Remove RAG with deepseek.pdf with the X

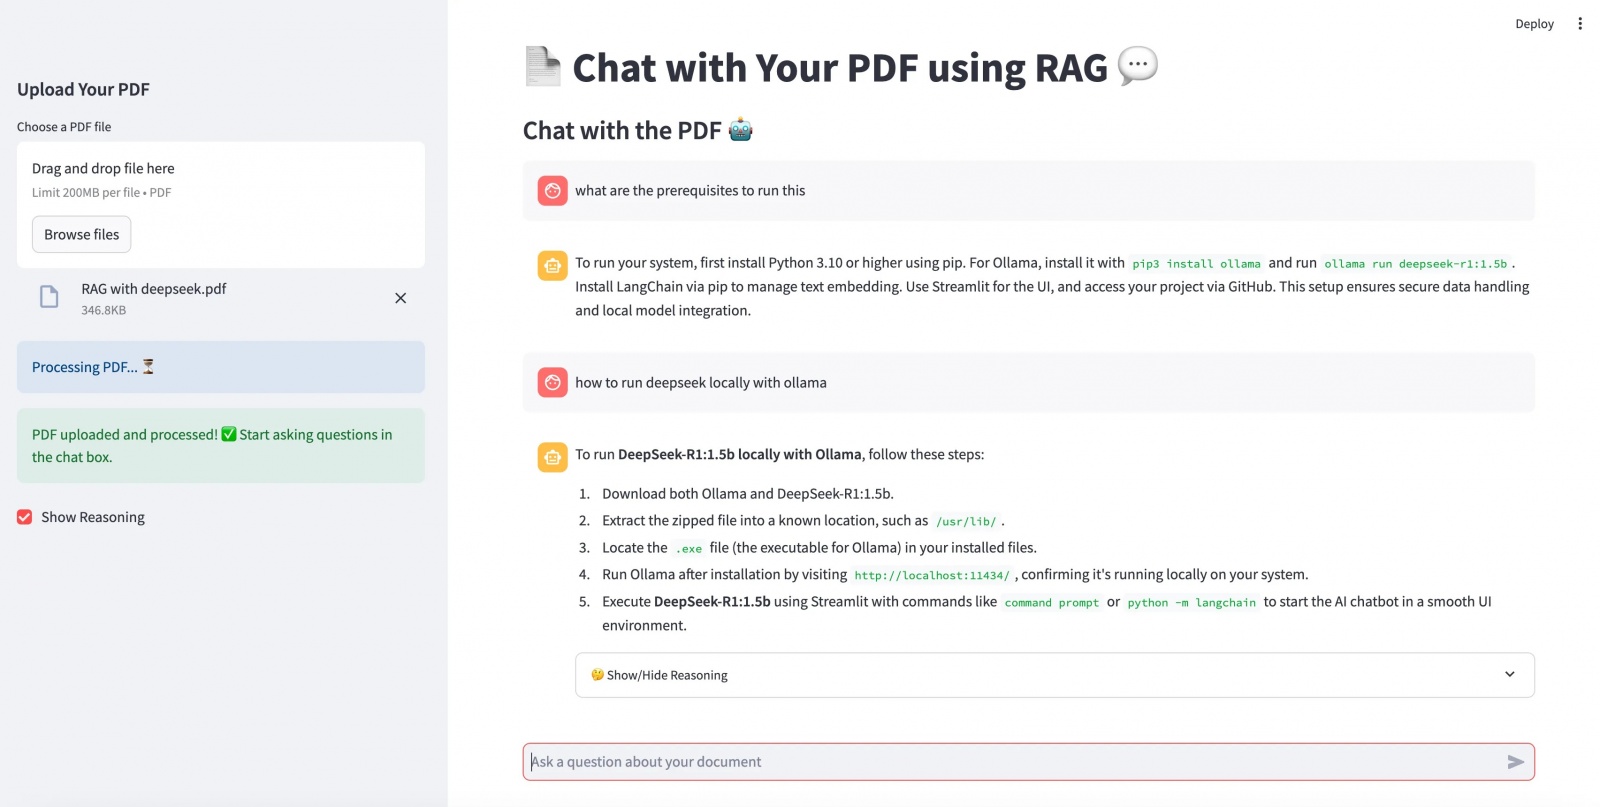tap(400, 297)
